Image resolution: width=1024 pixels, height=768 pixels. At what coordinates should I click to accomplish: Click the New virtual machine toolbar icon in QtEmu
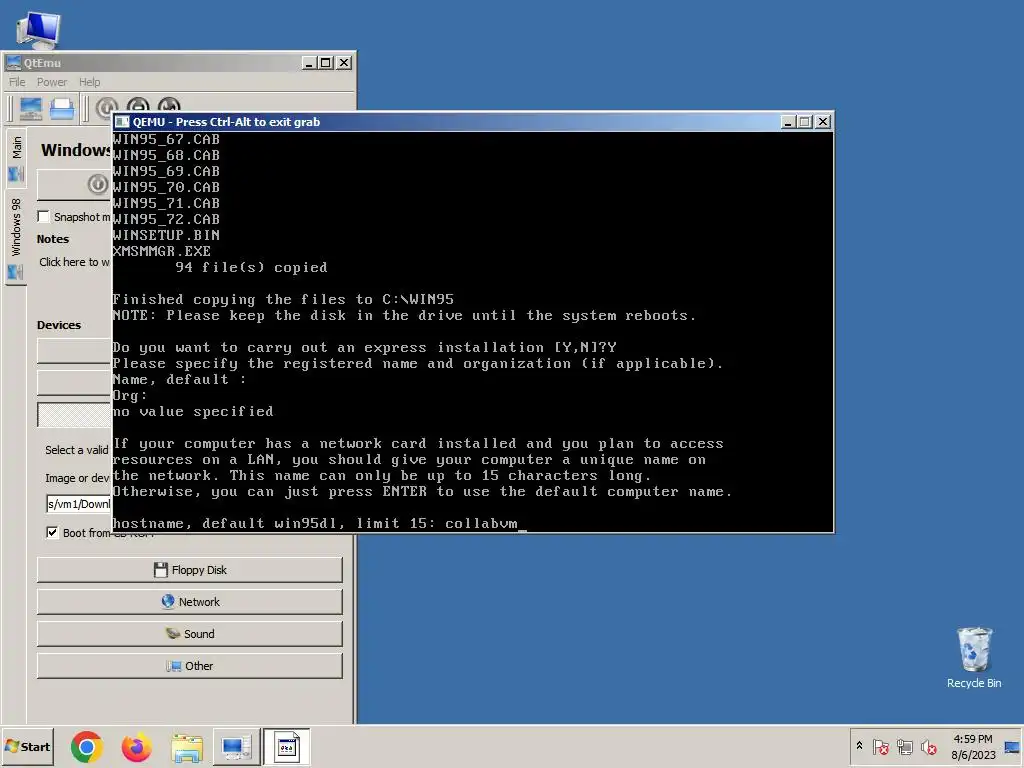[x=30, y=108]
